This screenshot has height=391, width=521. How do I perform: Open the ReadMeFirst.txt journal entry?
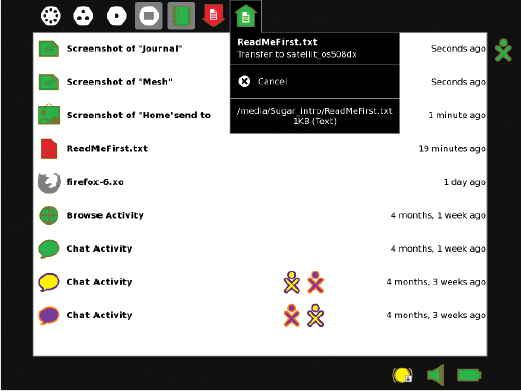[107, 148]
